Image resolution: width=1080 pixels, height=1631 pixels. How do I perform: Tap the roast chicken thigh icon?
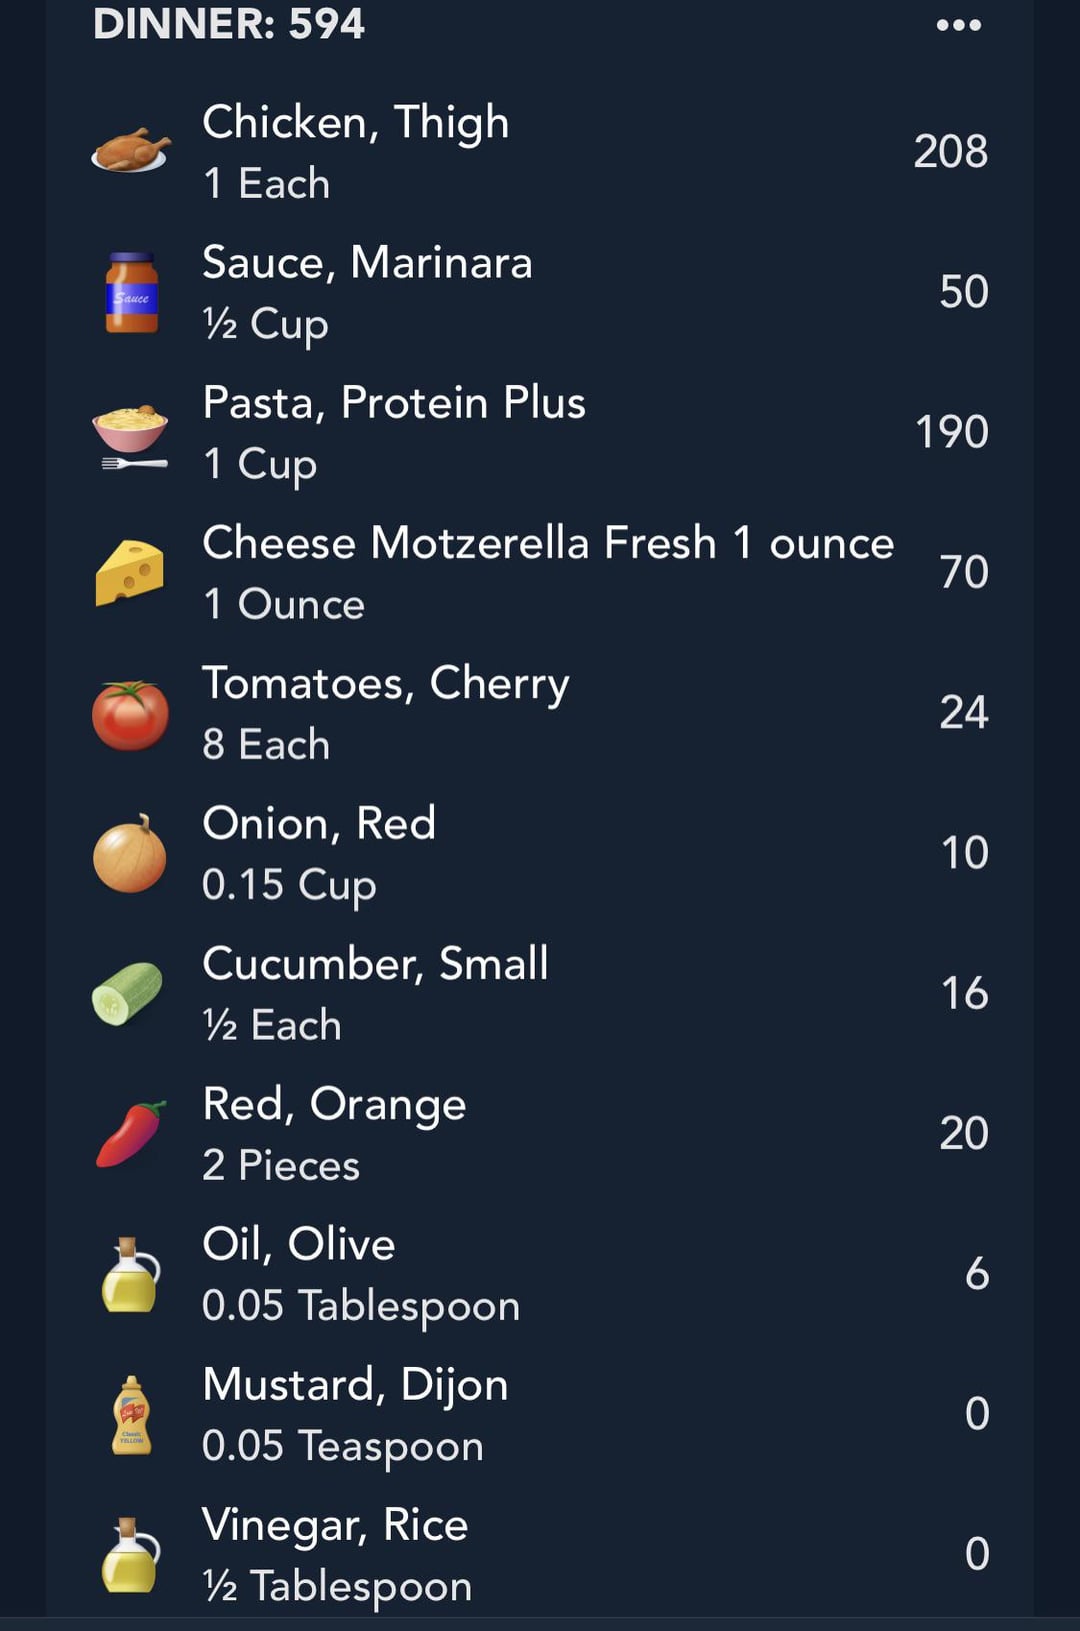[130, 150]
